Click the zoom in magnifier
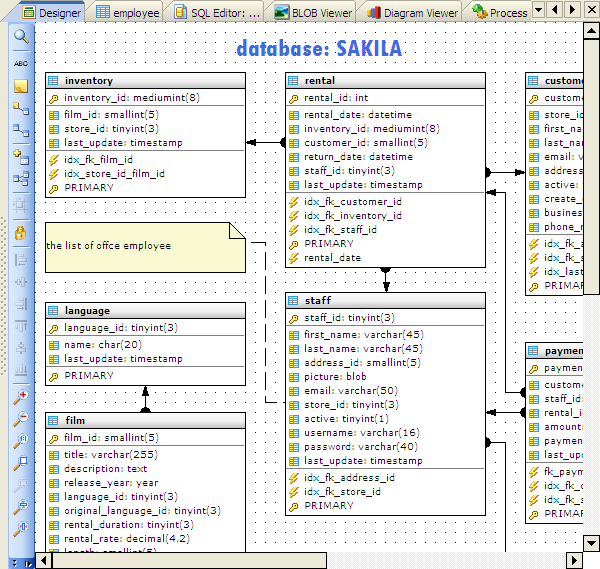Viewport: 600px width, 569px height. pos(21,397)
